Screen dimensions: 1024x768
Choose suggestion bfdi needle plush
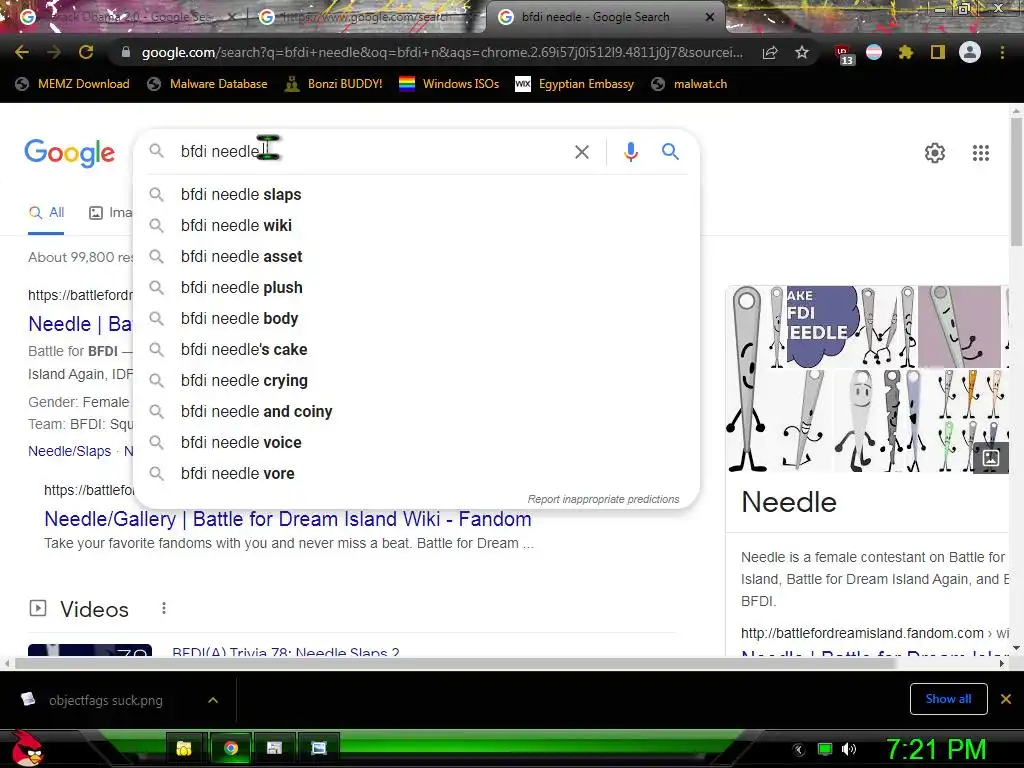(417, 287)
